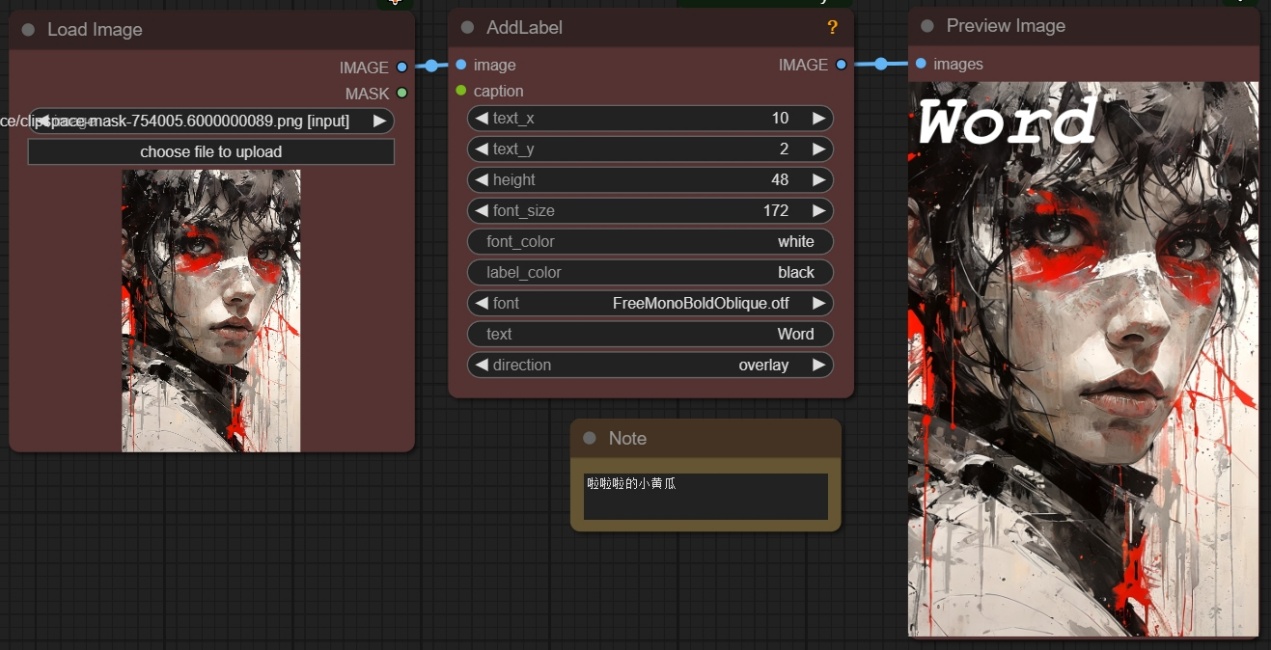Decrease text_y value with left arrow

[481, 149]
